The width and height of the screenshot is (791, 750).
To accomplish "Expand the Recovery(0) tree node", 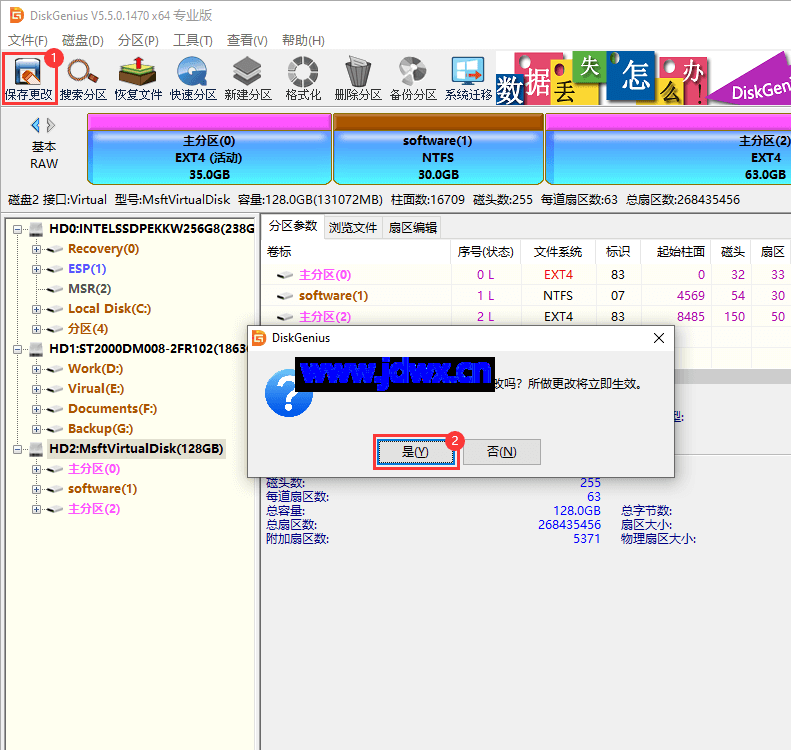I will [36, 249].
